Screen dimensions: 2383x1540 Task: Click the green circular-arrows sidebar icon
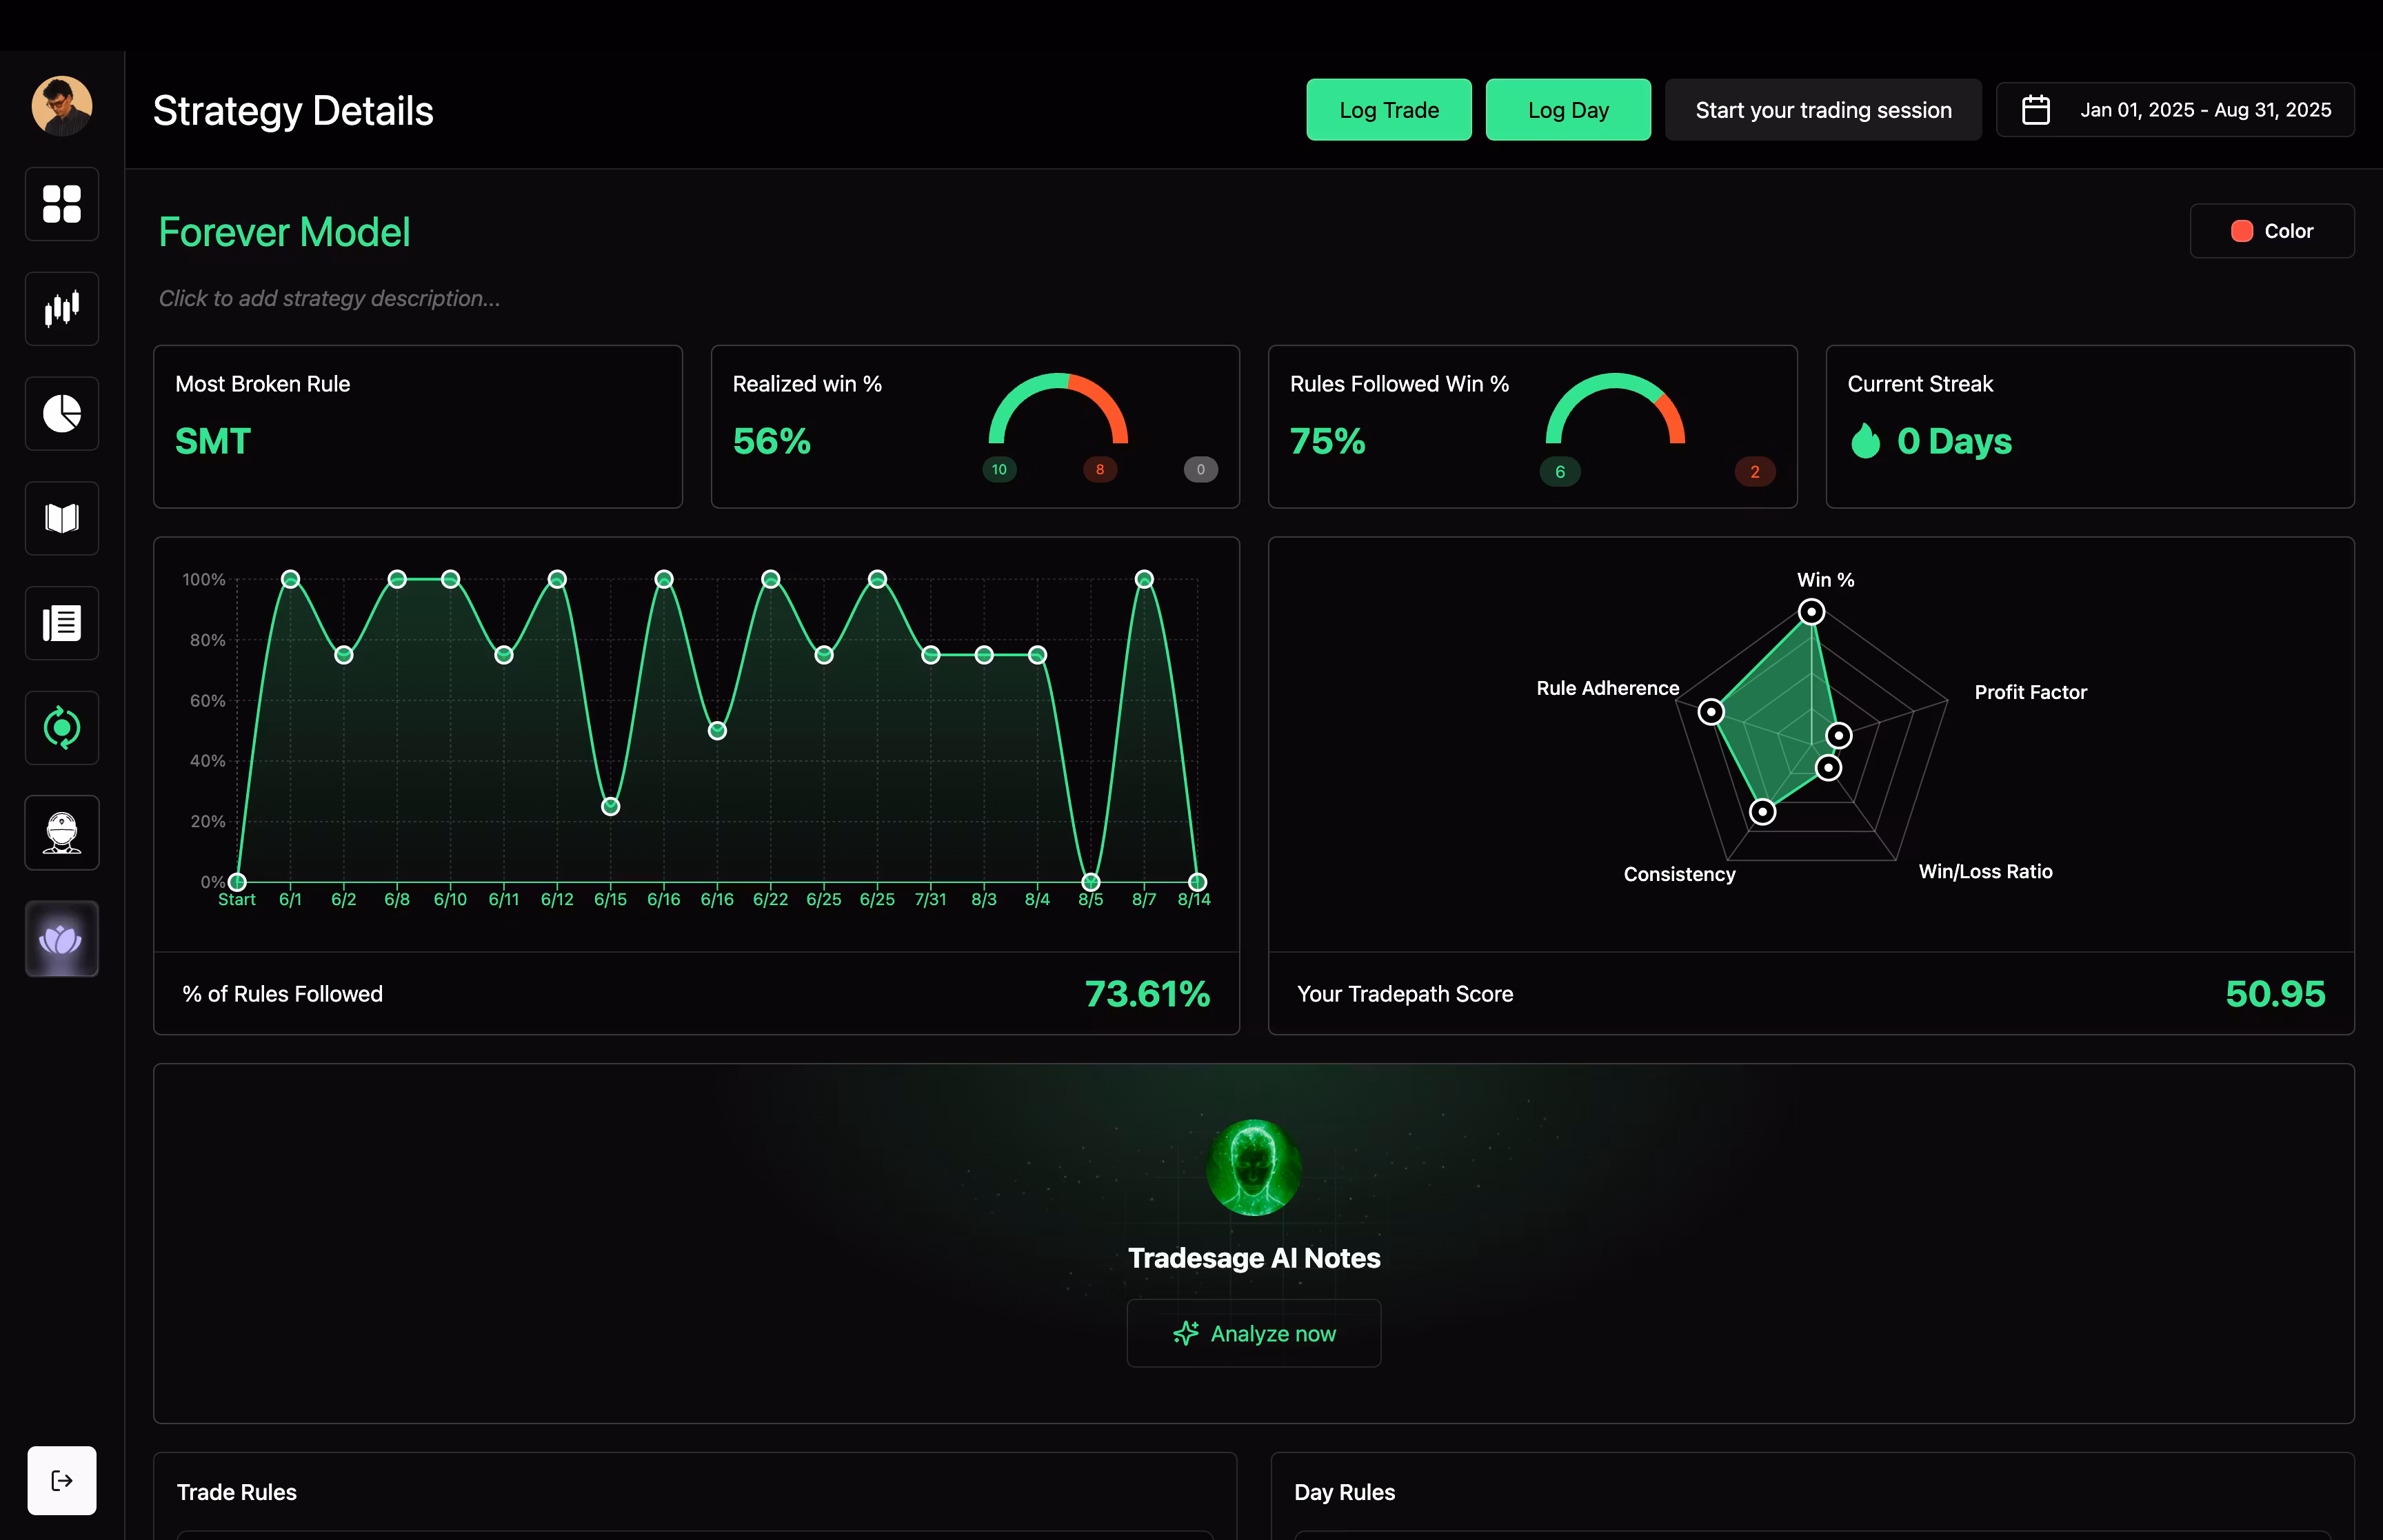point(62,728)
